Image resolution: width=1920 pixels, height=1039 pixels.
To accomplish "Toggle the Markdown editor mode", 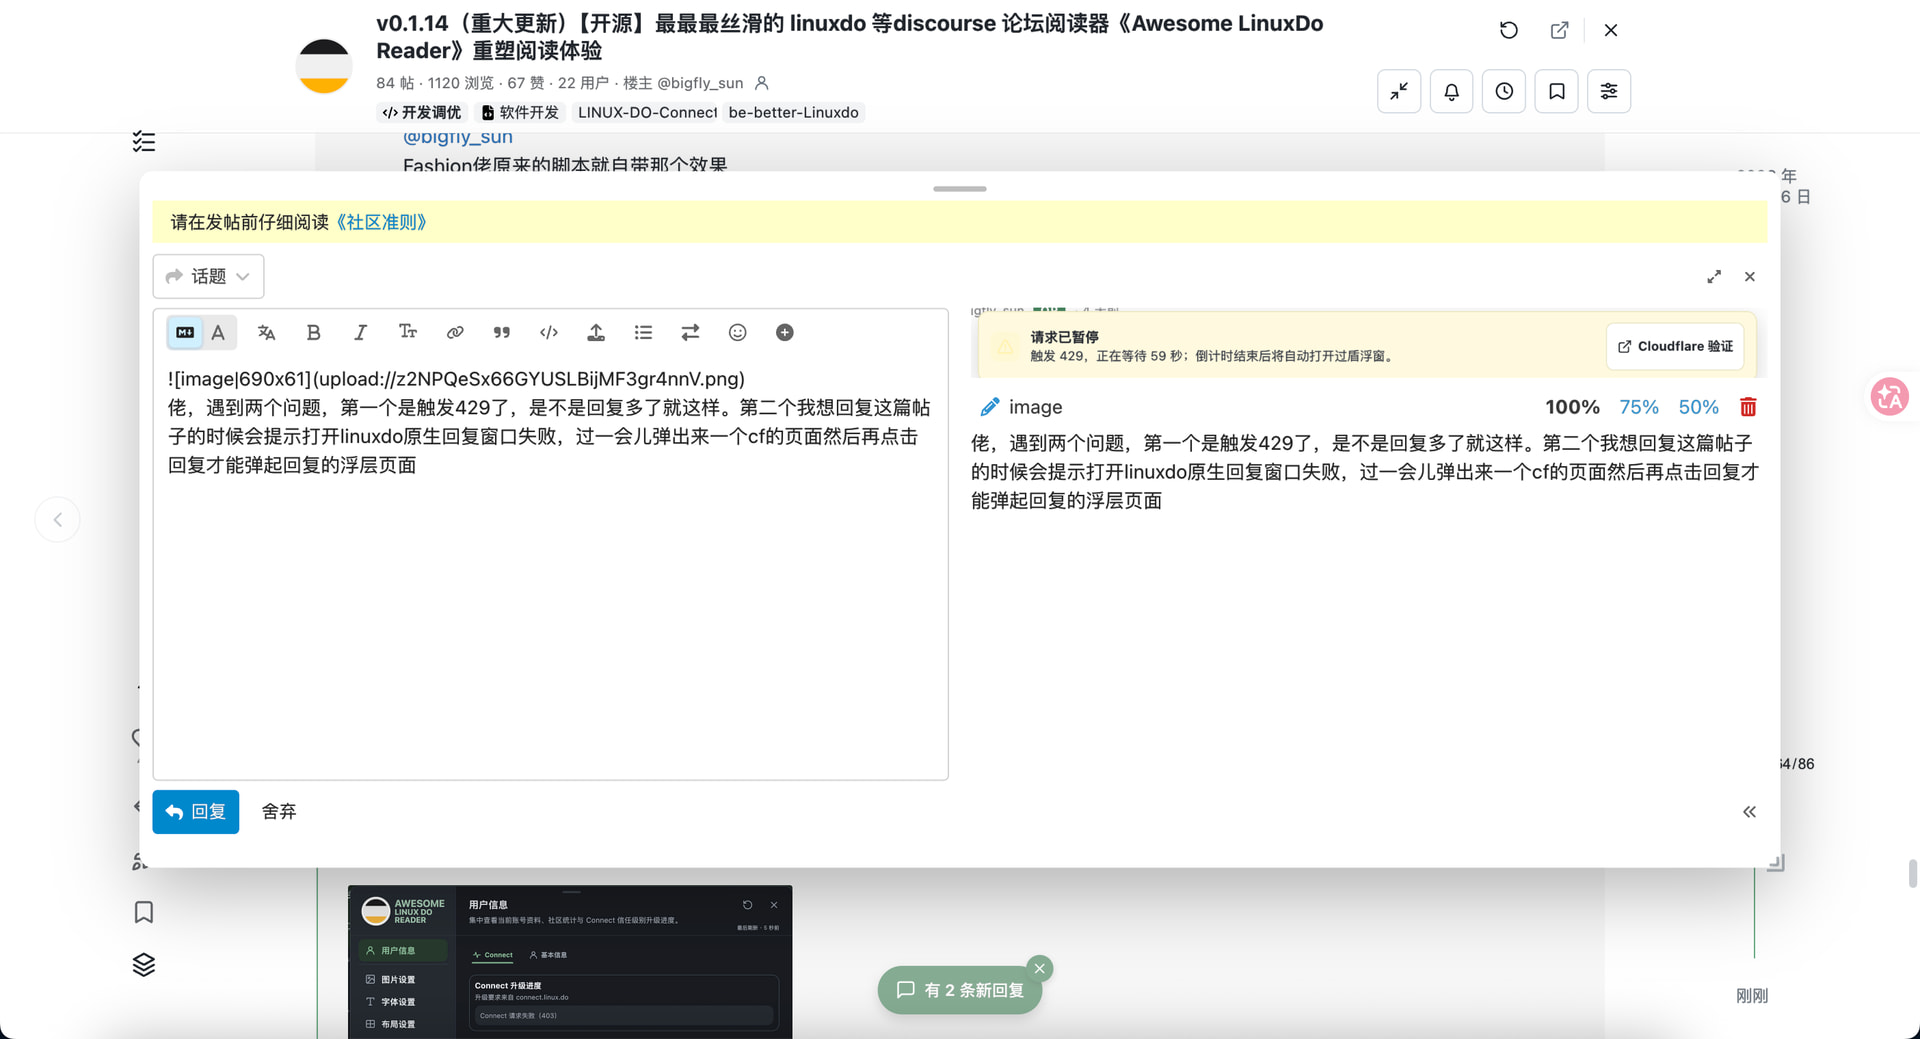I will [185, 333].
